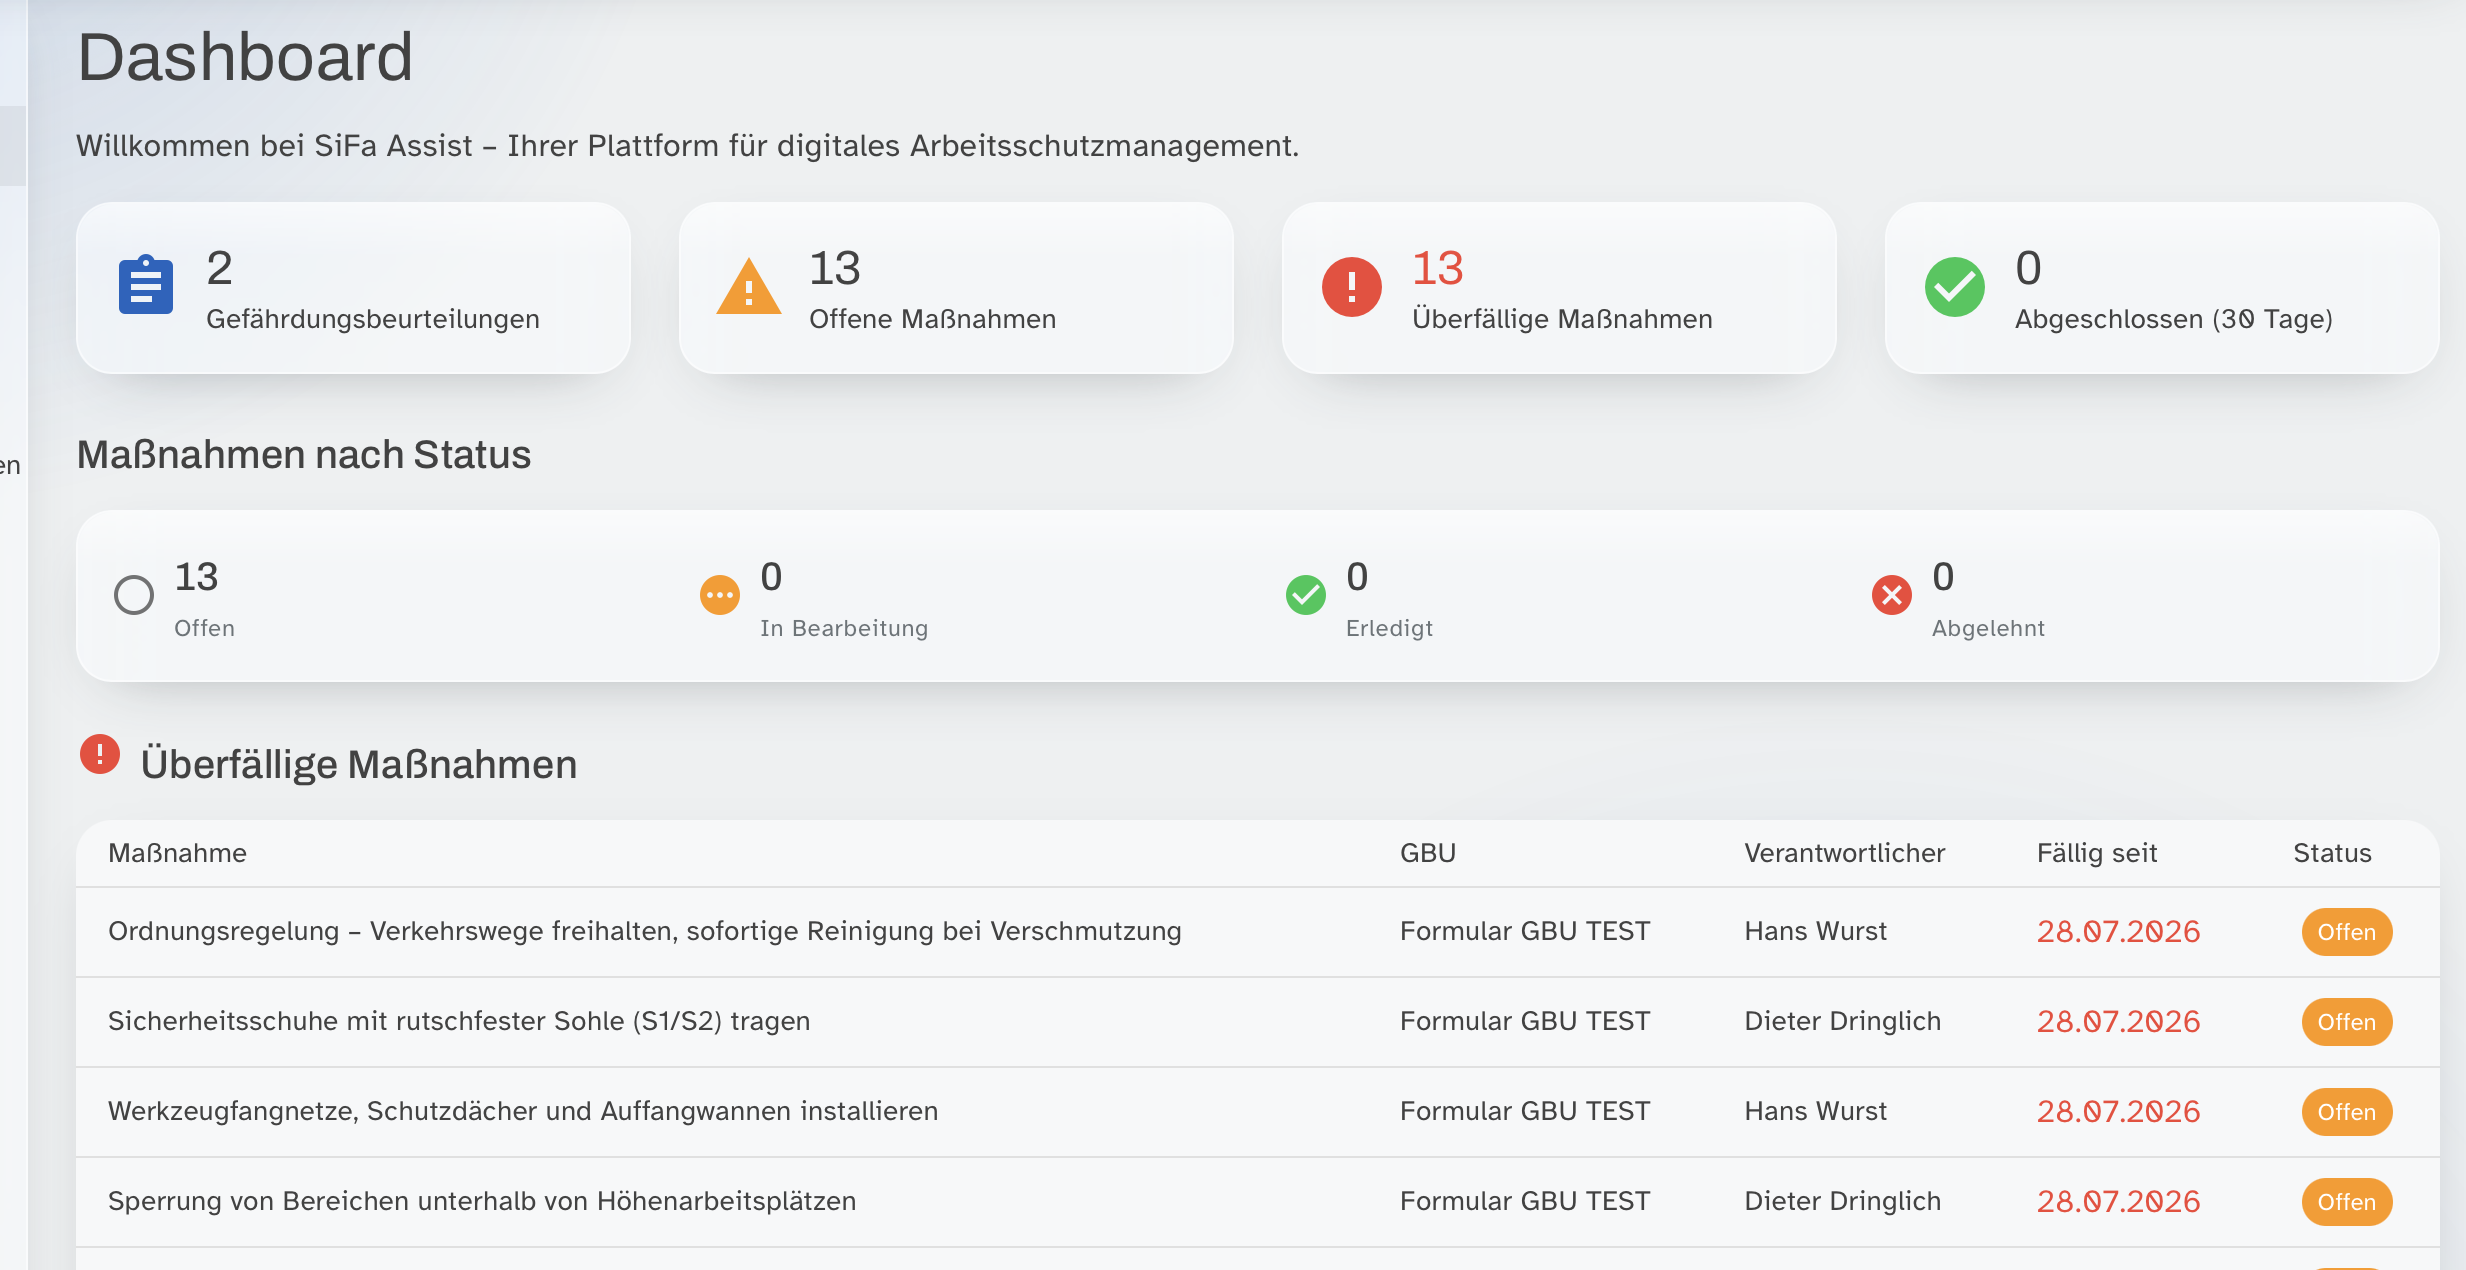The width and height of the screenshot is (2466, 1270).
Task: Select the Fällig seit column header
Action: point(2097,853)
